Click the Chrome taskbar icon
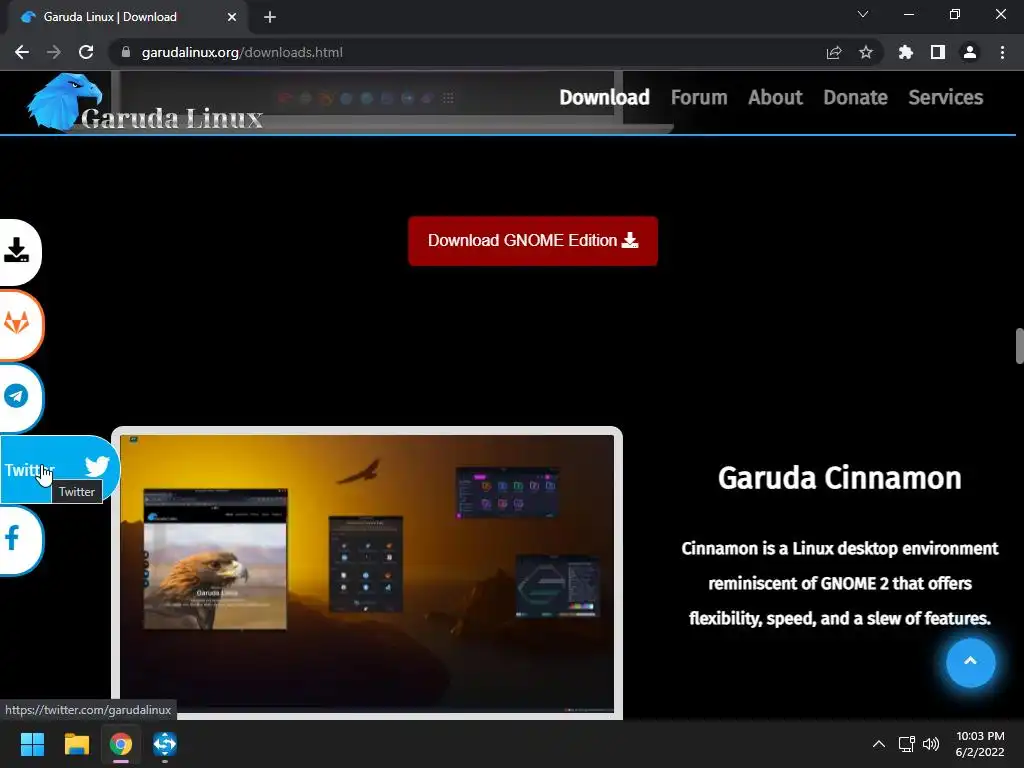This screenshot has height=768, width=1024. point(121,744)
